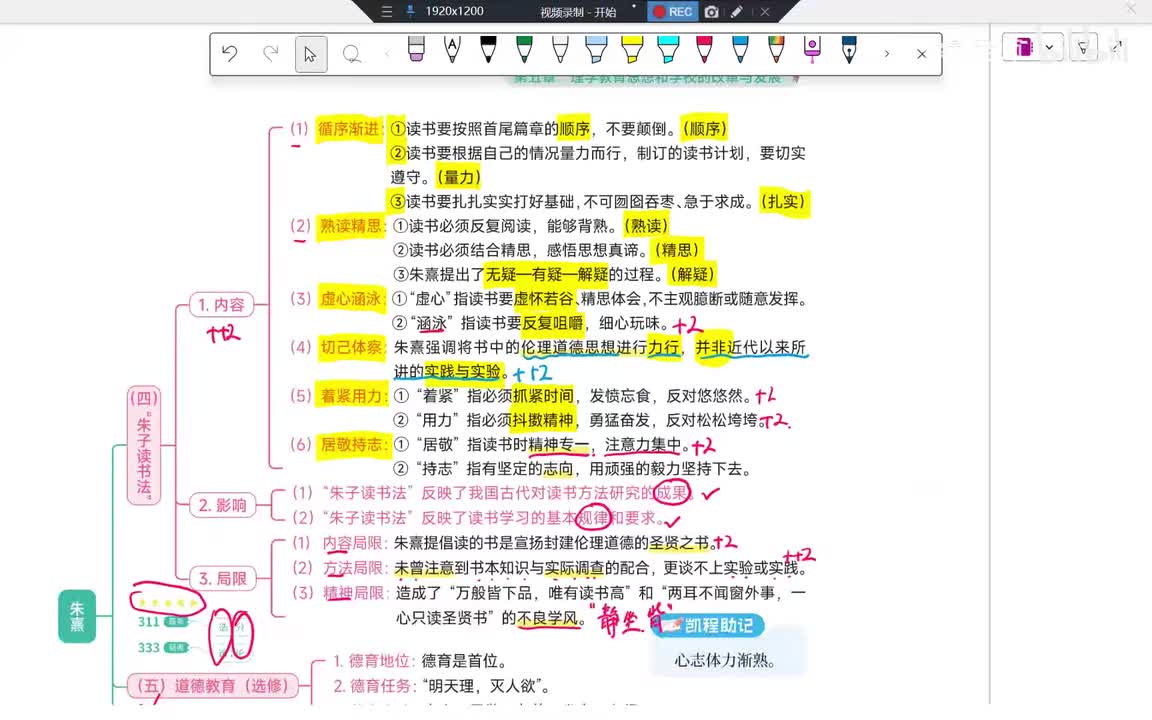This screenshot has width=1152, height=720.
Task: Open dropdown arrow beside notebook icon
Action: click(1049, 47)
